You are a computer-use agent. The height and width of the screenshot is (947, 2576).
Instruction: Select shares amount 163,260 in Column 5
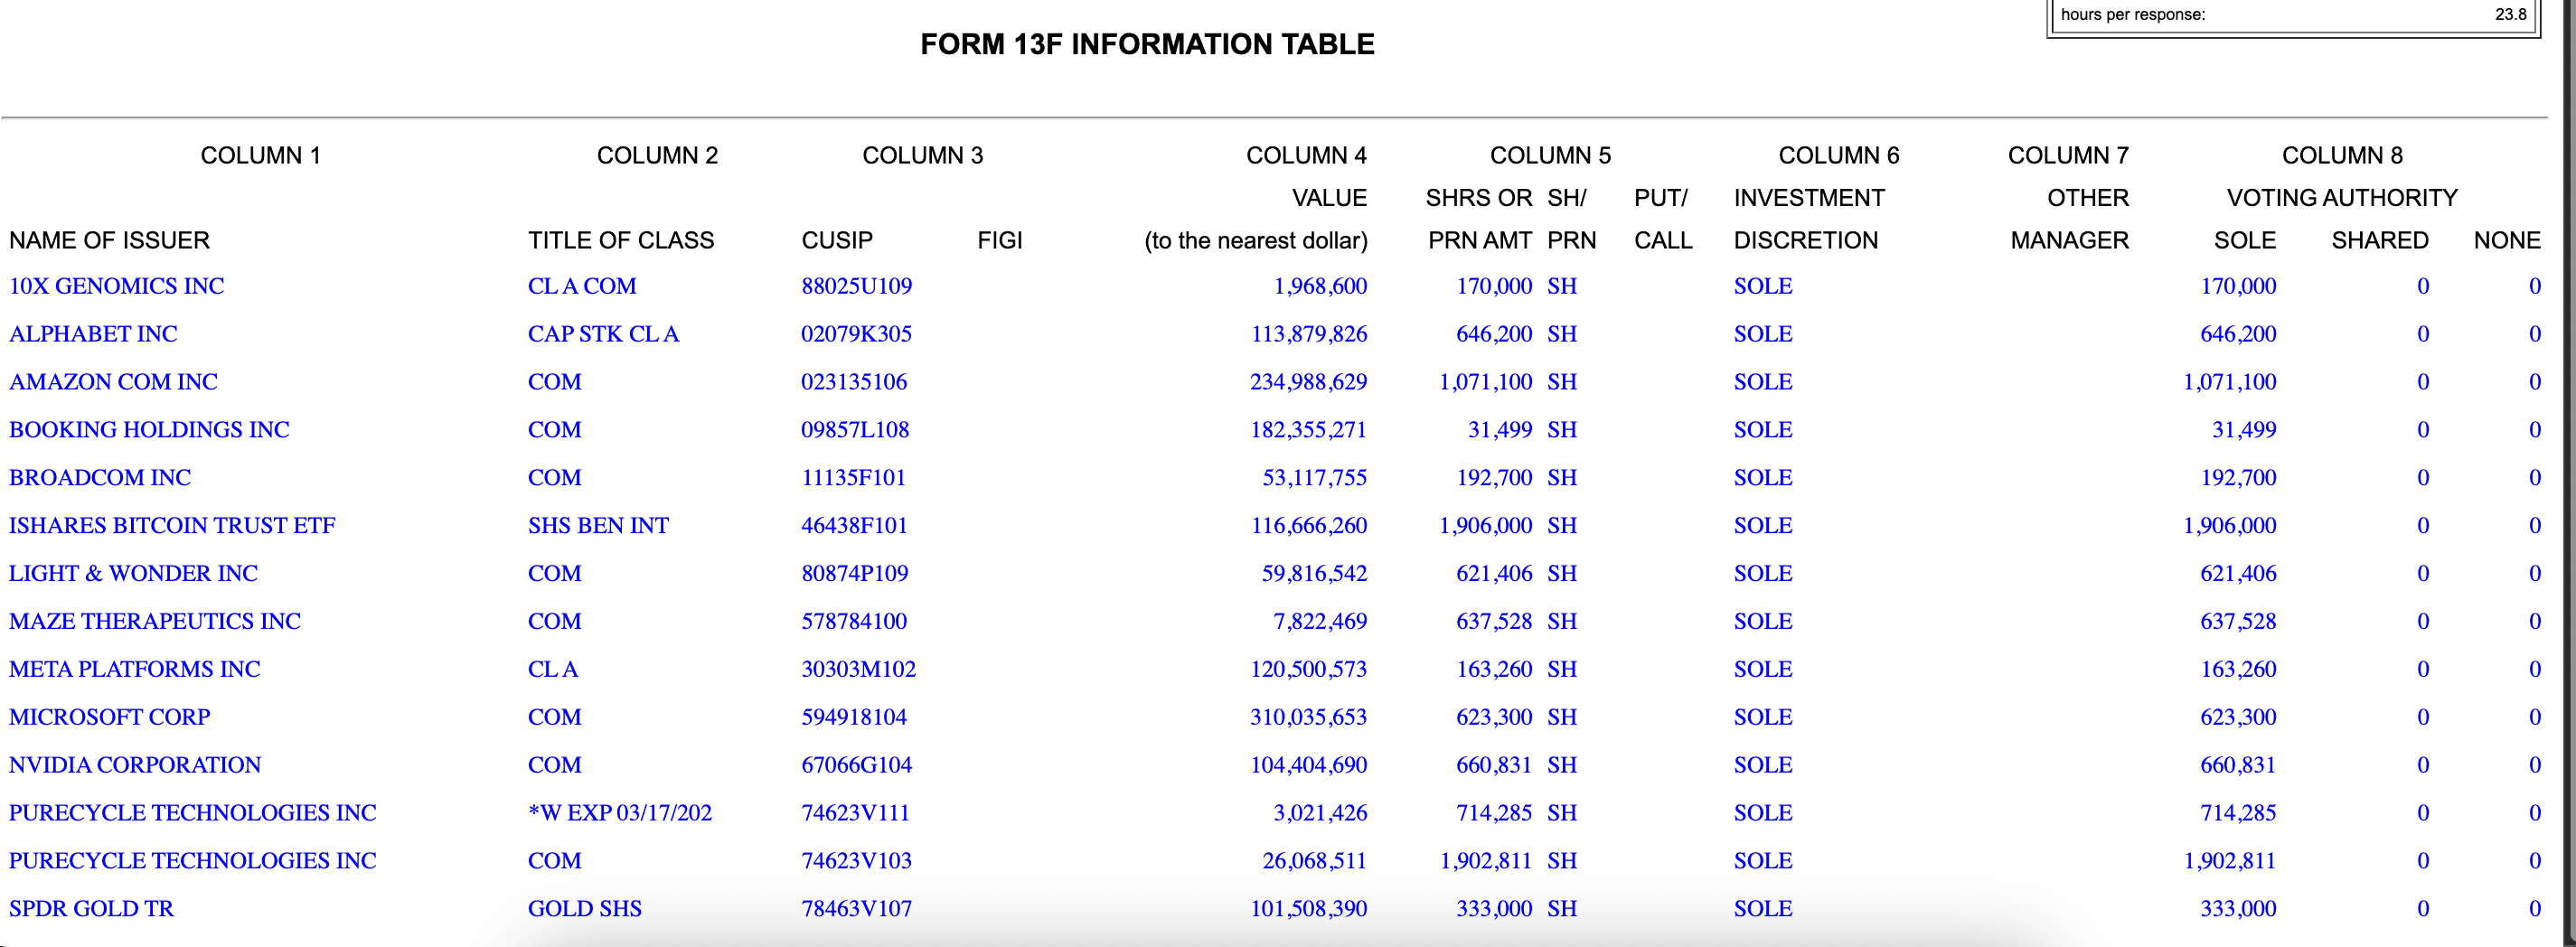1494,670
